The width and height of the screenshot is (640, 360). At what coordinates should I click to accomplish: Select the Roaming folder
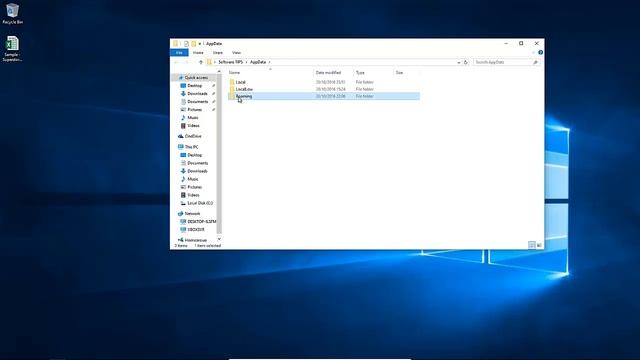click(x=324, y=96)
